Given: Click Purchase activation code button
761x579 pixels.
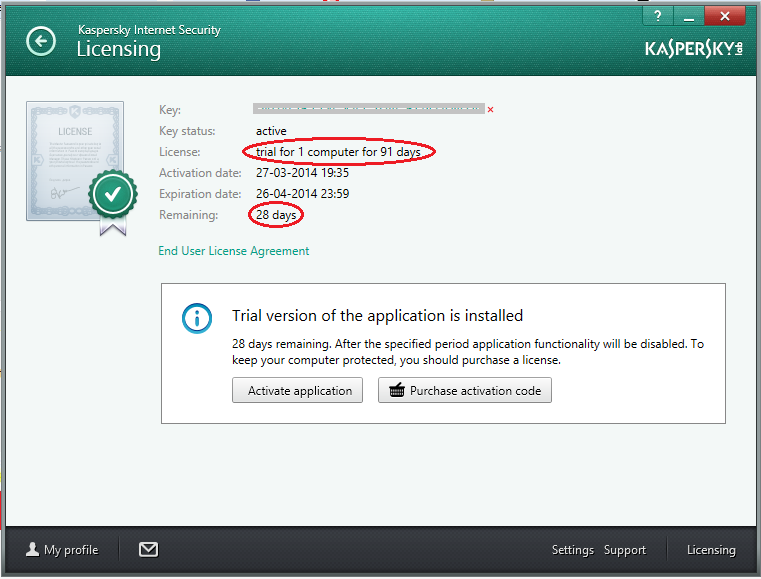Looking at the screenshot, I should 465,390.
